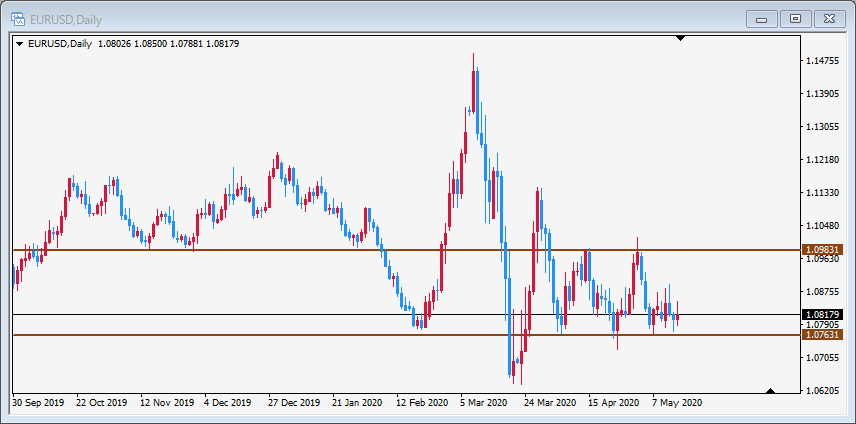856x424 pixels.
Task: Click the 24 Mar 2020 date label
Action: point(550,403)
